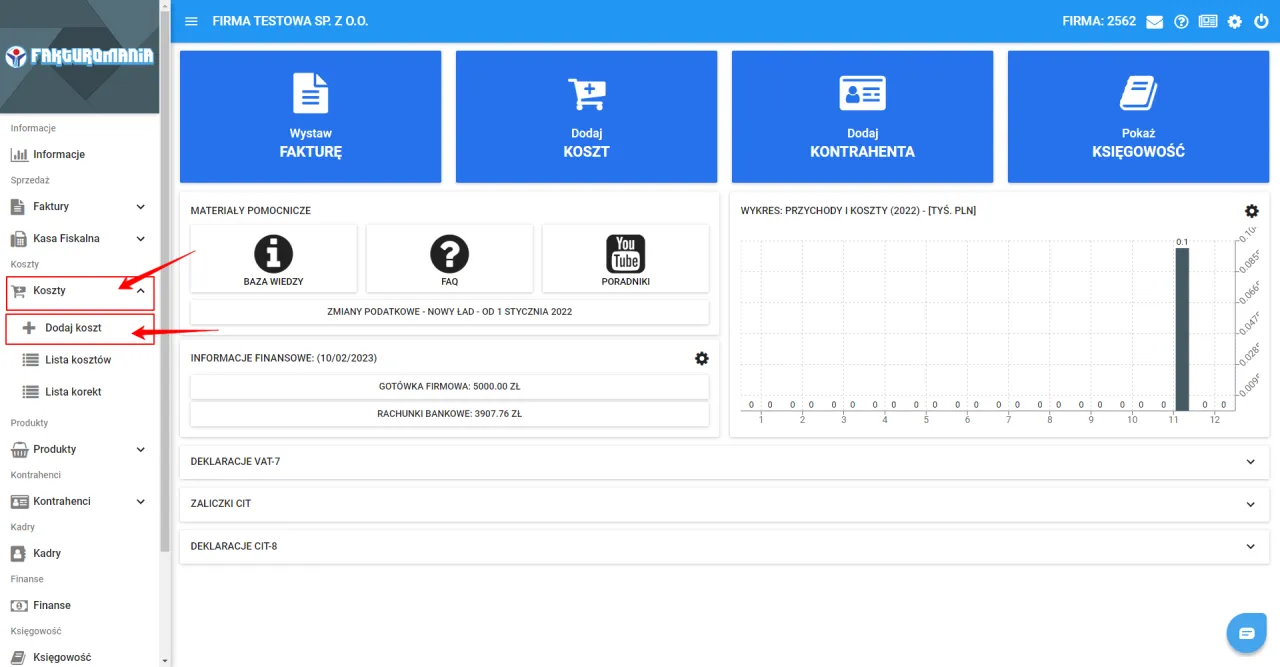
Task: Select Dodaj koszt in the sidebar
Action: 73,328
